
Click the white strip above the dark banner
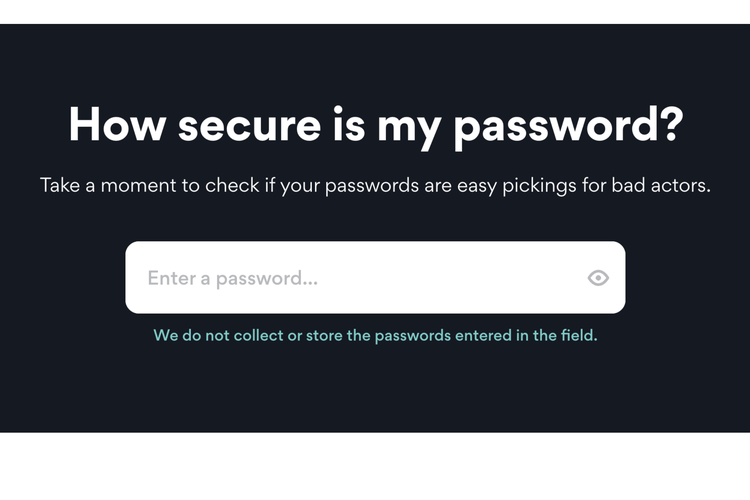[x=375, y=11]
